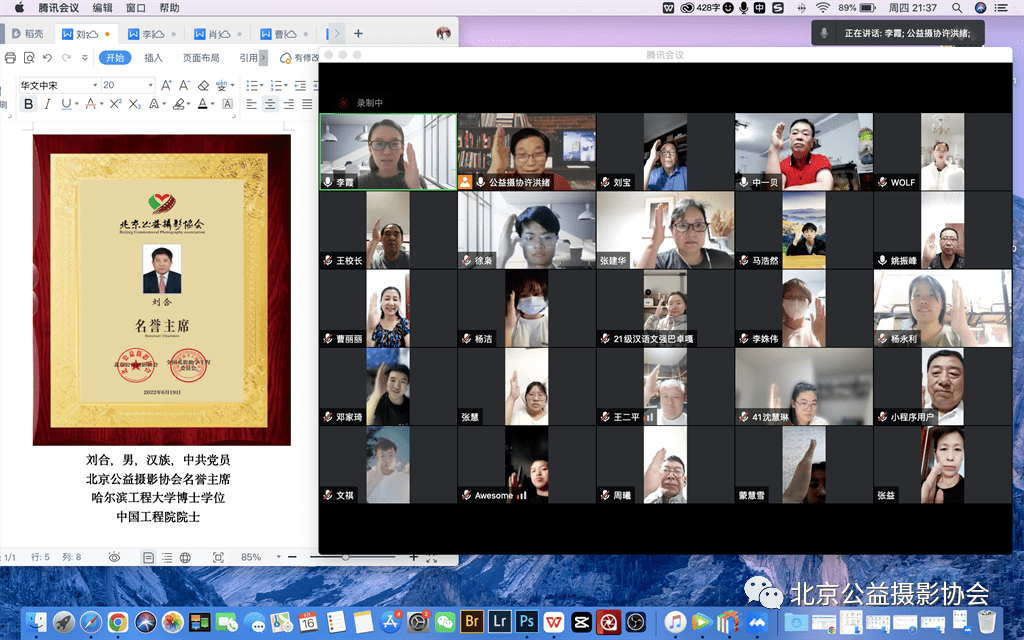Viewport: 1024px width, 640px height.
Task: Open print preview from quick toolbar
Action: pyautogui.click(x=29, y=58)
